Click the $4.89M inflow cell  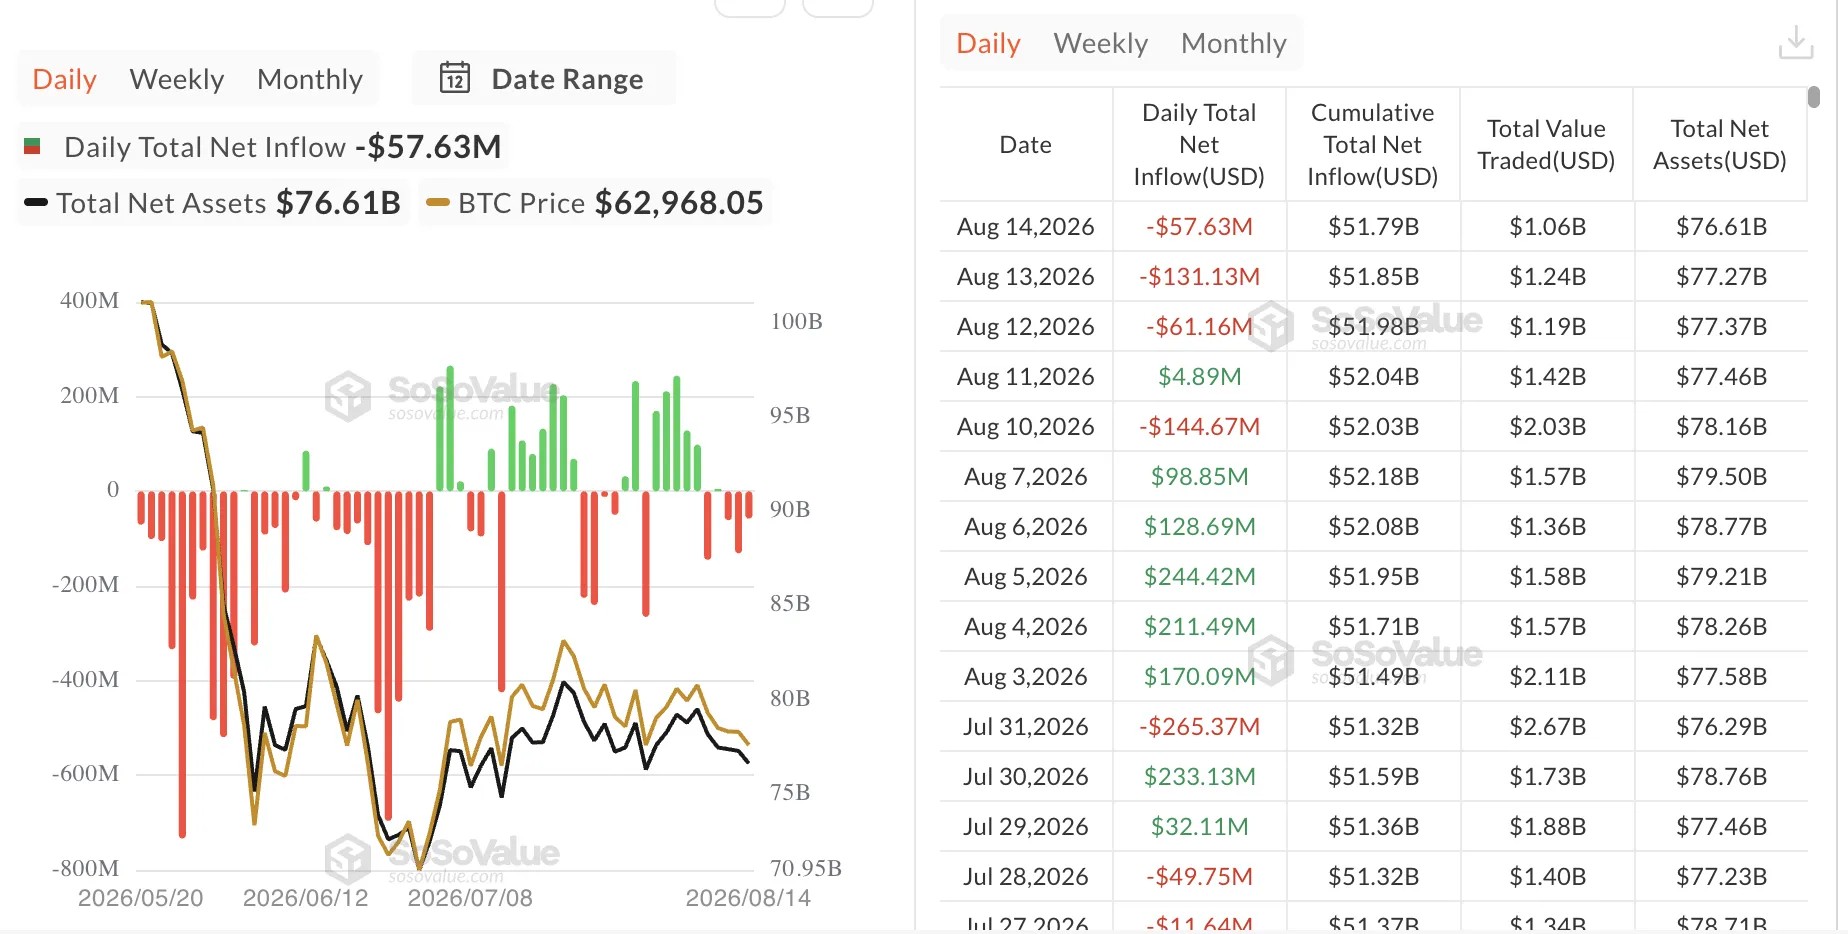tap(1199, 377)
